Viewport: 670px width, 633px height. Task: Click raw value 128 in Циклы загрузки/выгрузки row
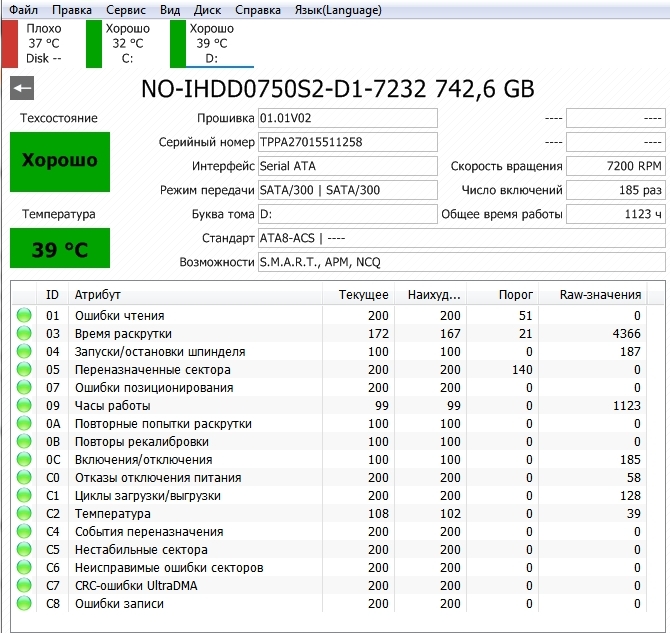click(630, 495)
